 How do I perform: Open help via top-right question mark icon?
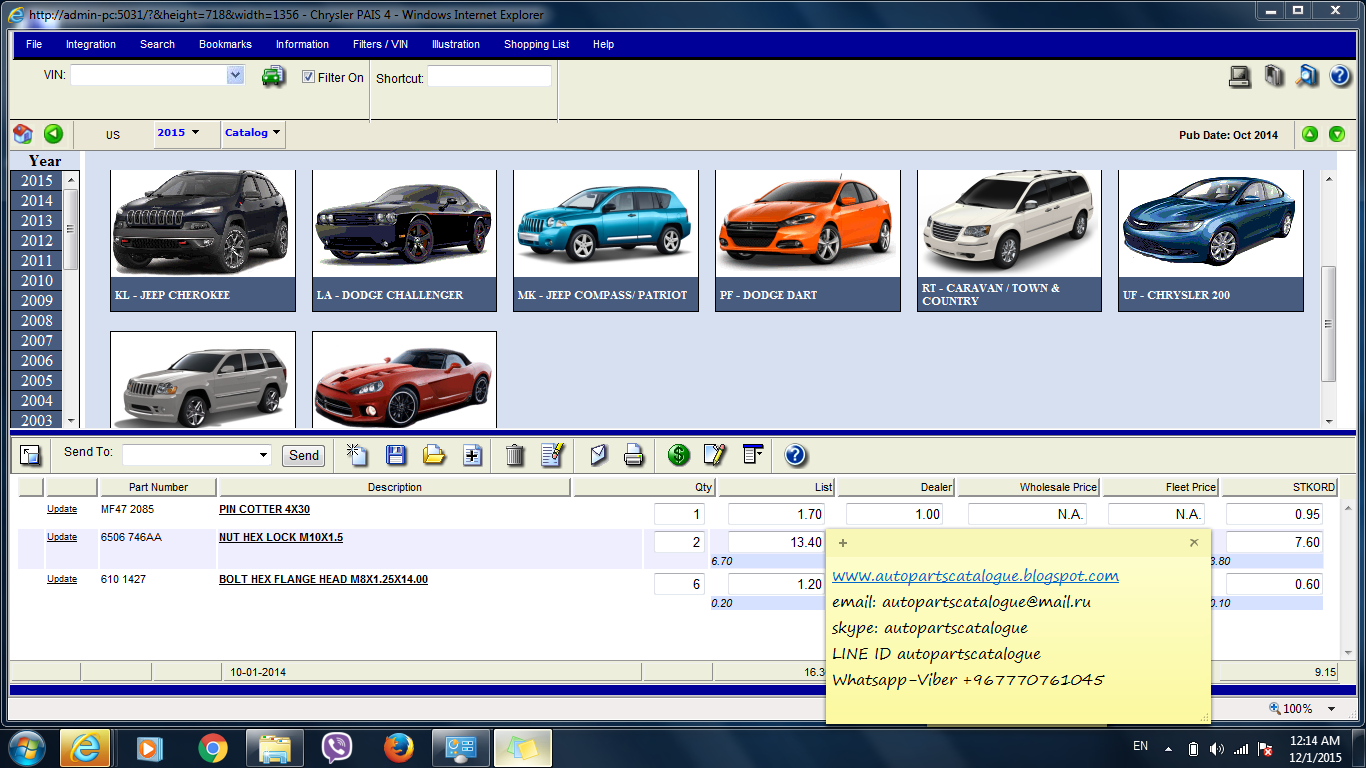(x=1340, y=76)
